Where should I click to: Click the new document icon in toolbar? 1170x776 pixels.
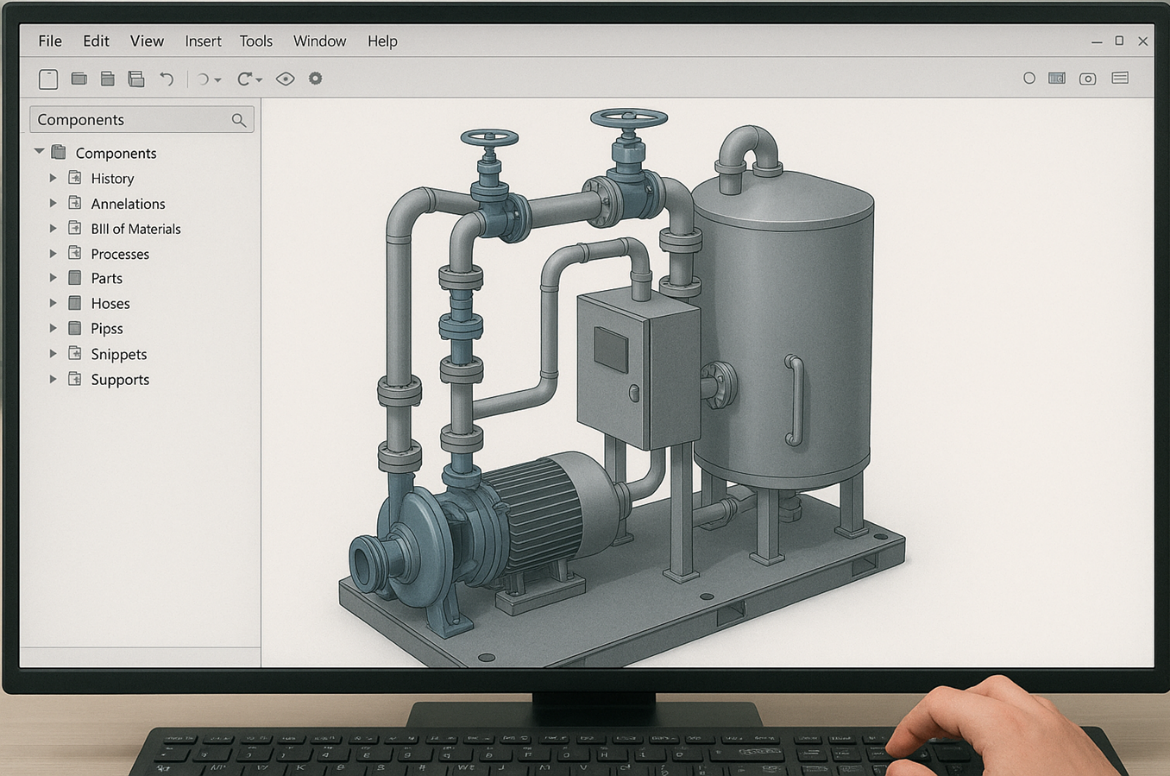click(48, 79)
